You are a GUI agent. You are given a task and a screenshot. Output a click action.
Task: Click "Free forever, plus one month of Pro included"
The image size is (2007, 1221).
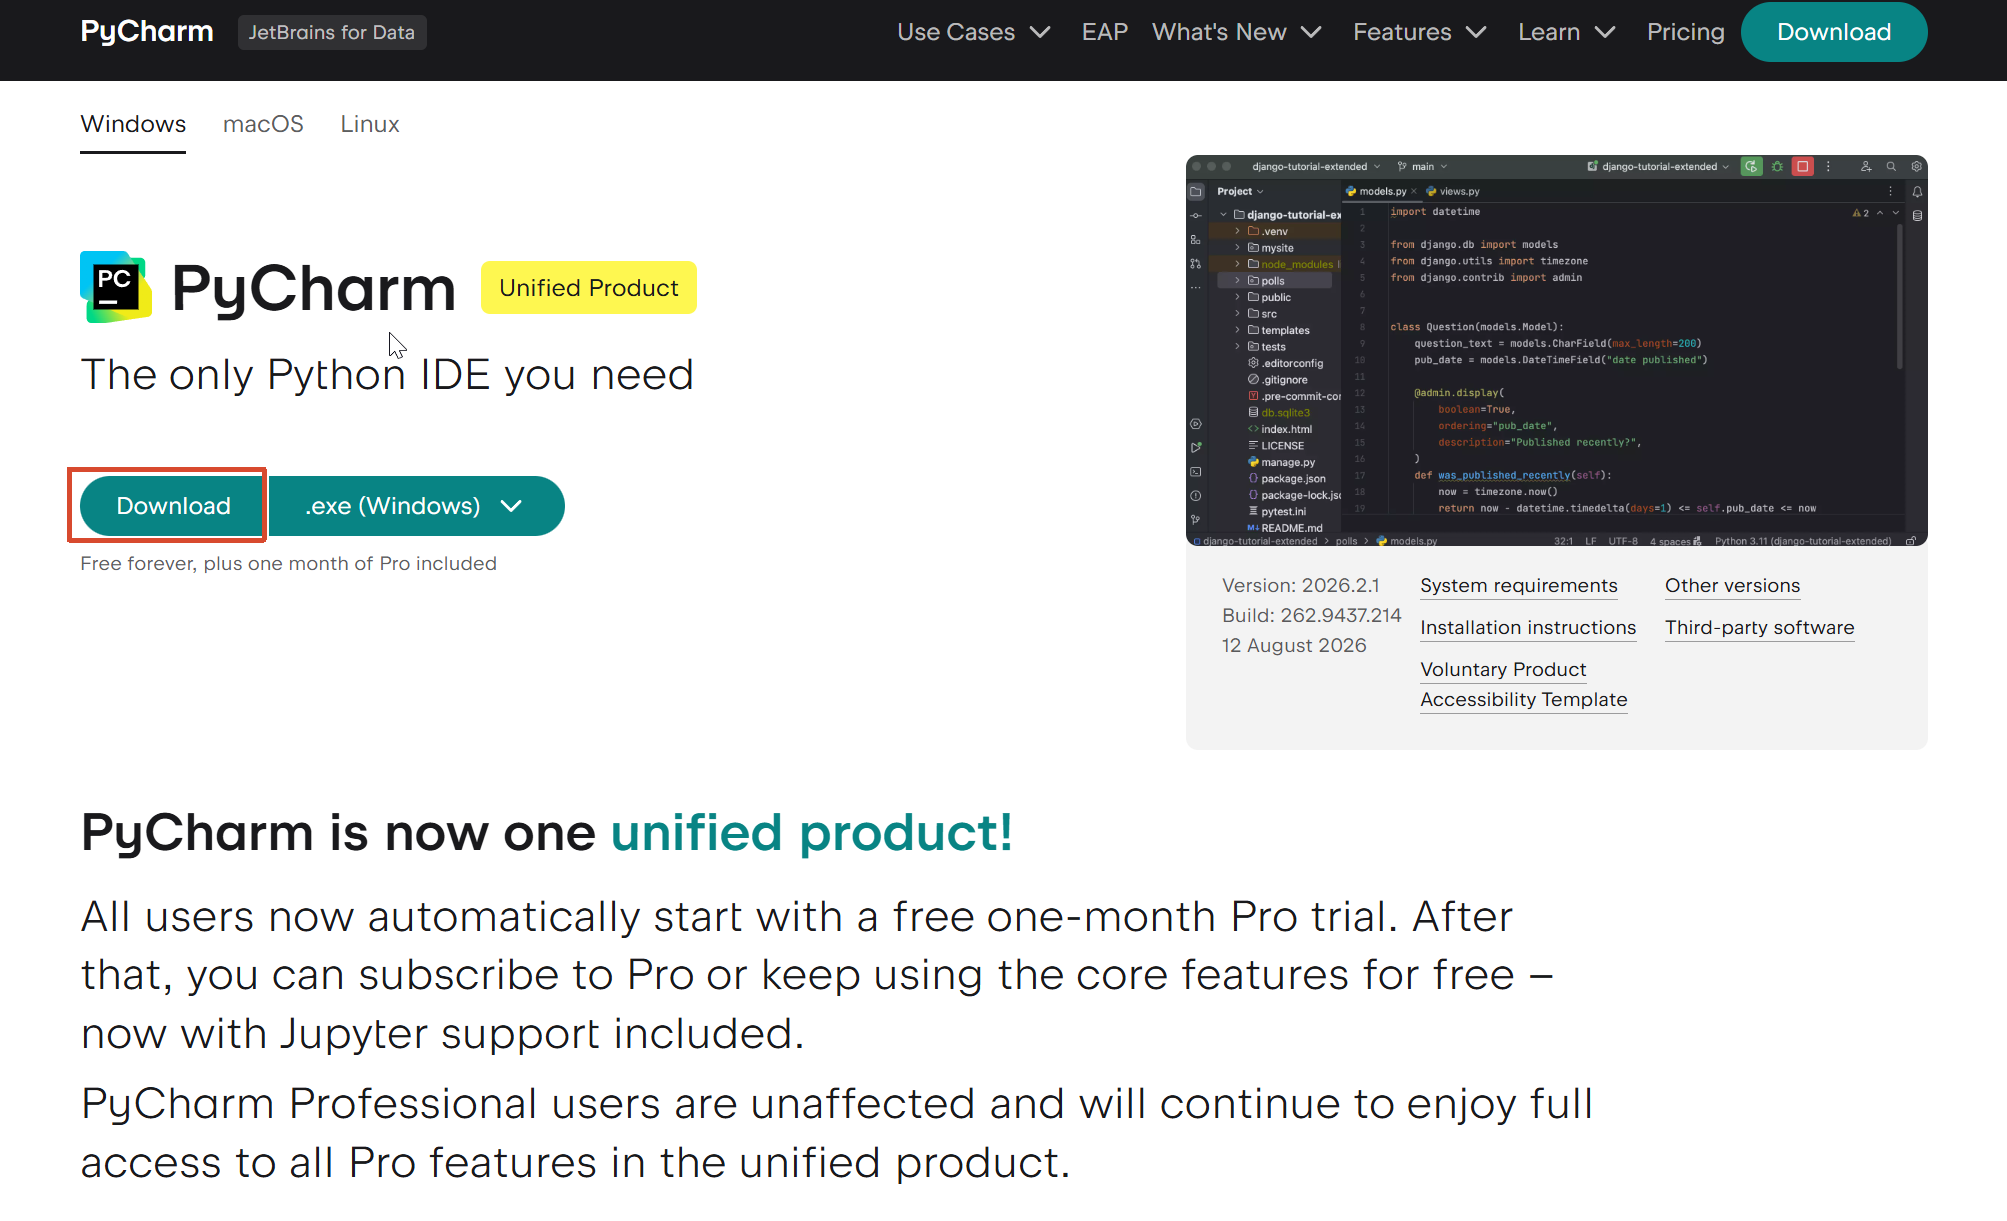coord(288,564)
